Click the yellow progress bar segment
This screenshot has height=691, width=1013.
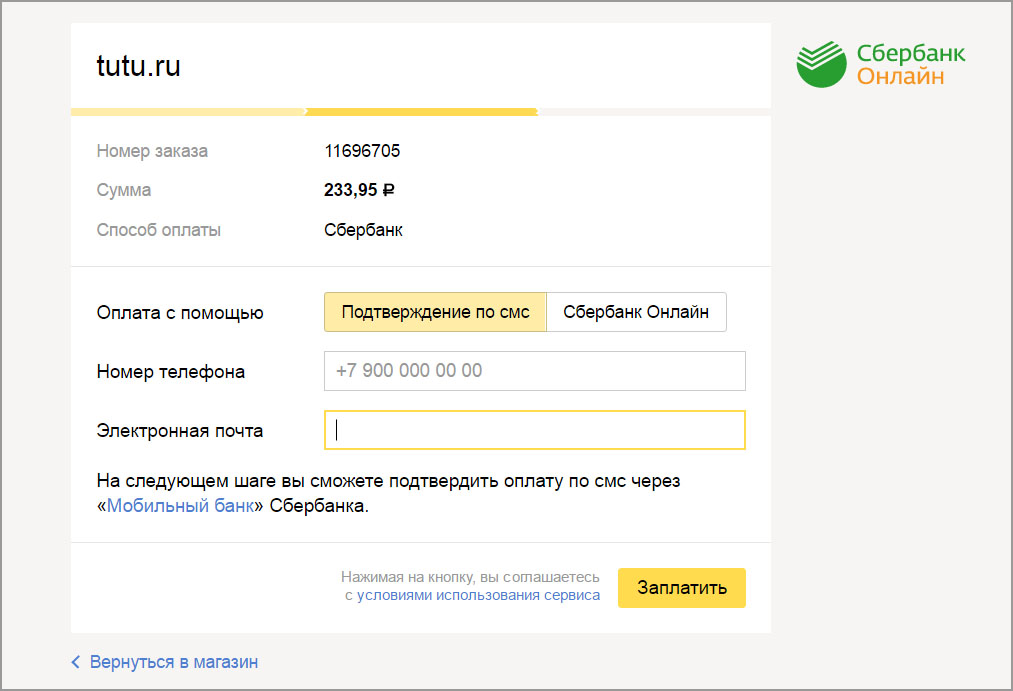point(420,111)
